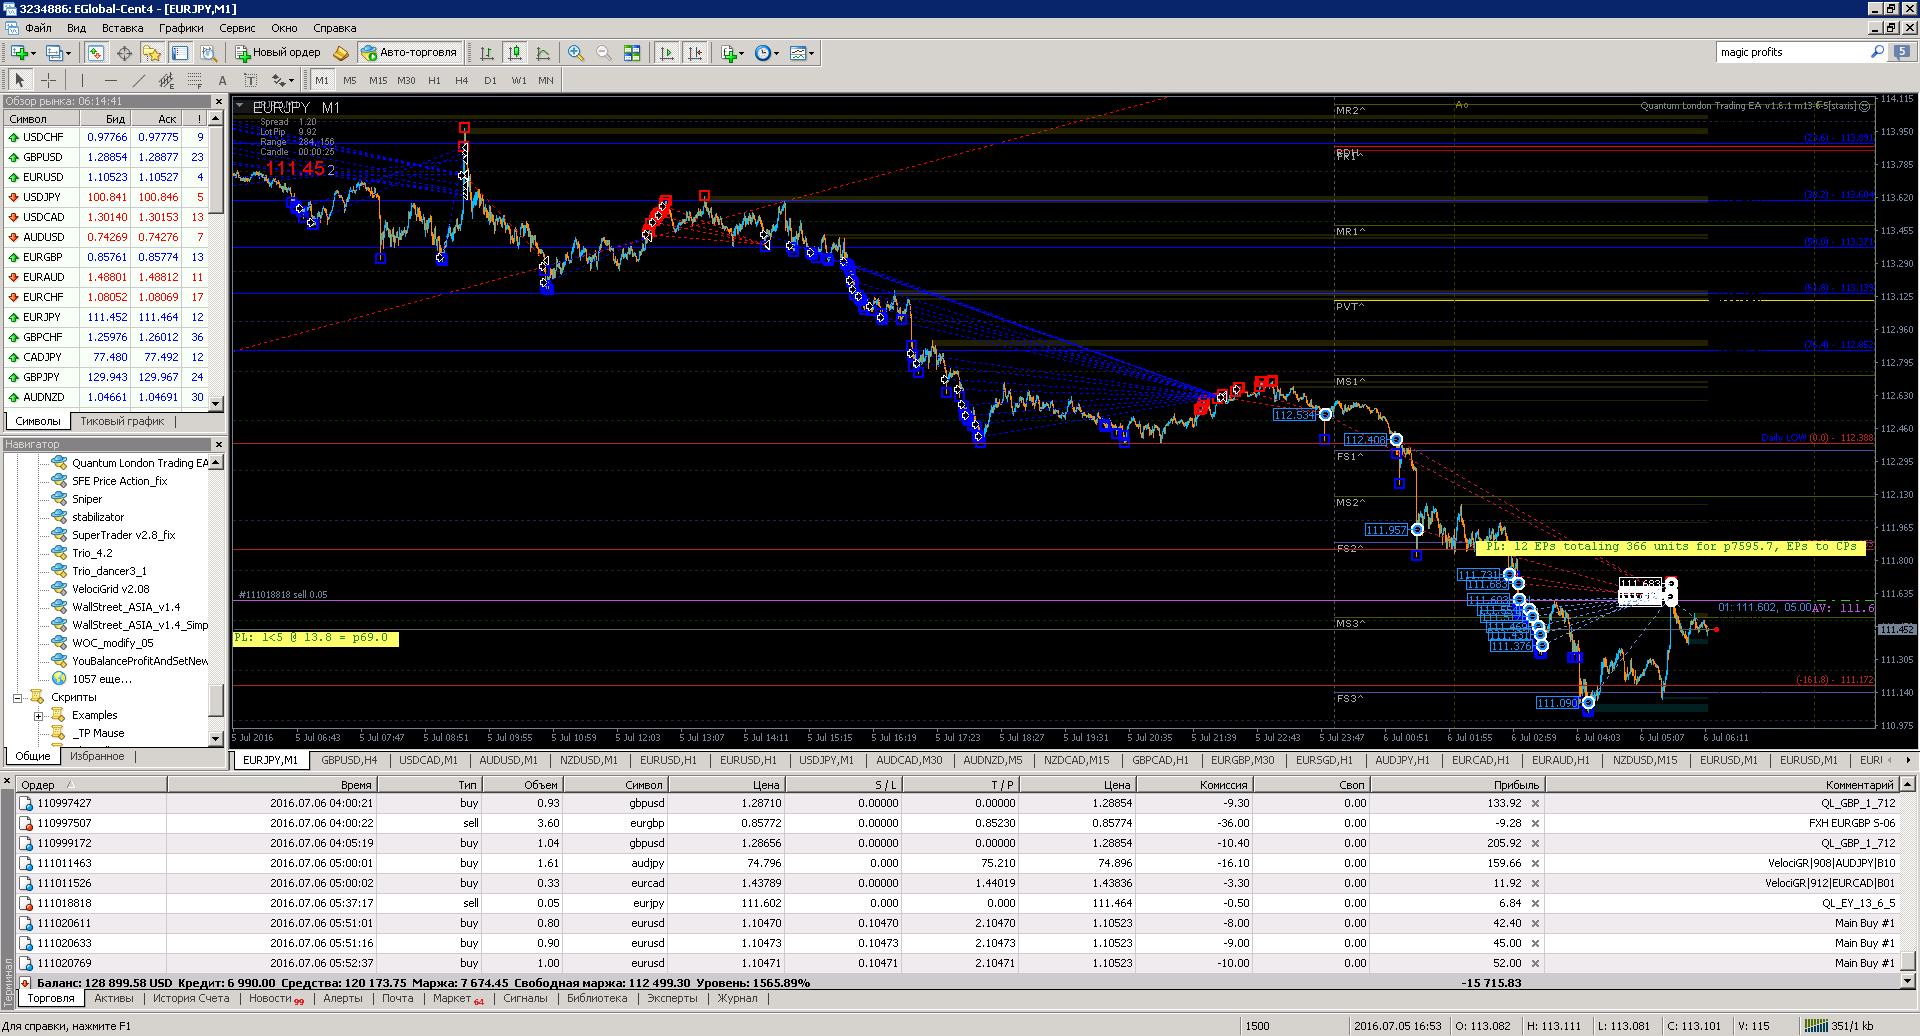Image resolution: width=1920 pixels, height=1036 pixels.
Task: Open the Сервис menu
Action: (x=237, y=28)
